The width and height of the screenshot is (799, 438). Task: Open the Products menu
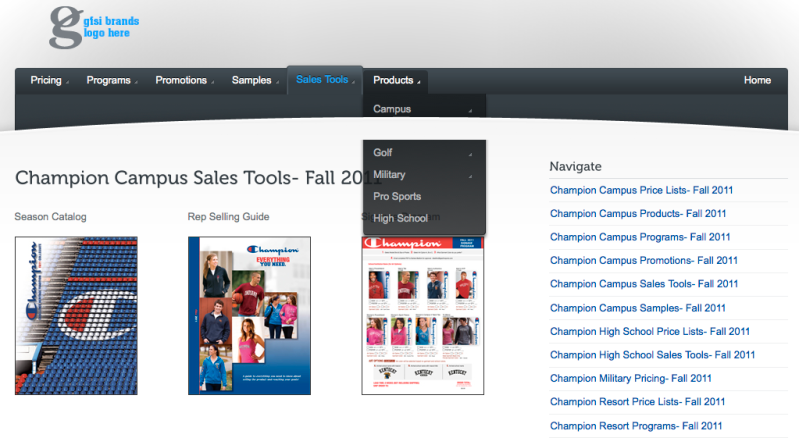click(x=396, y=80)
